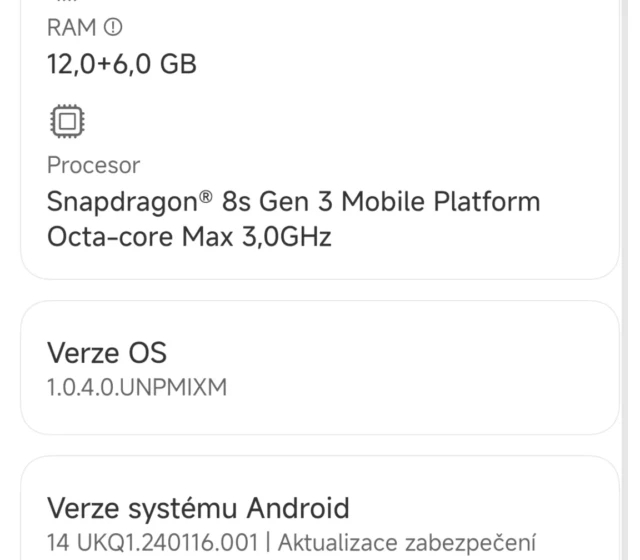Select the Procesor label

coord(93,165)
